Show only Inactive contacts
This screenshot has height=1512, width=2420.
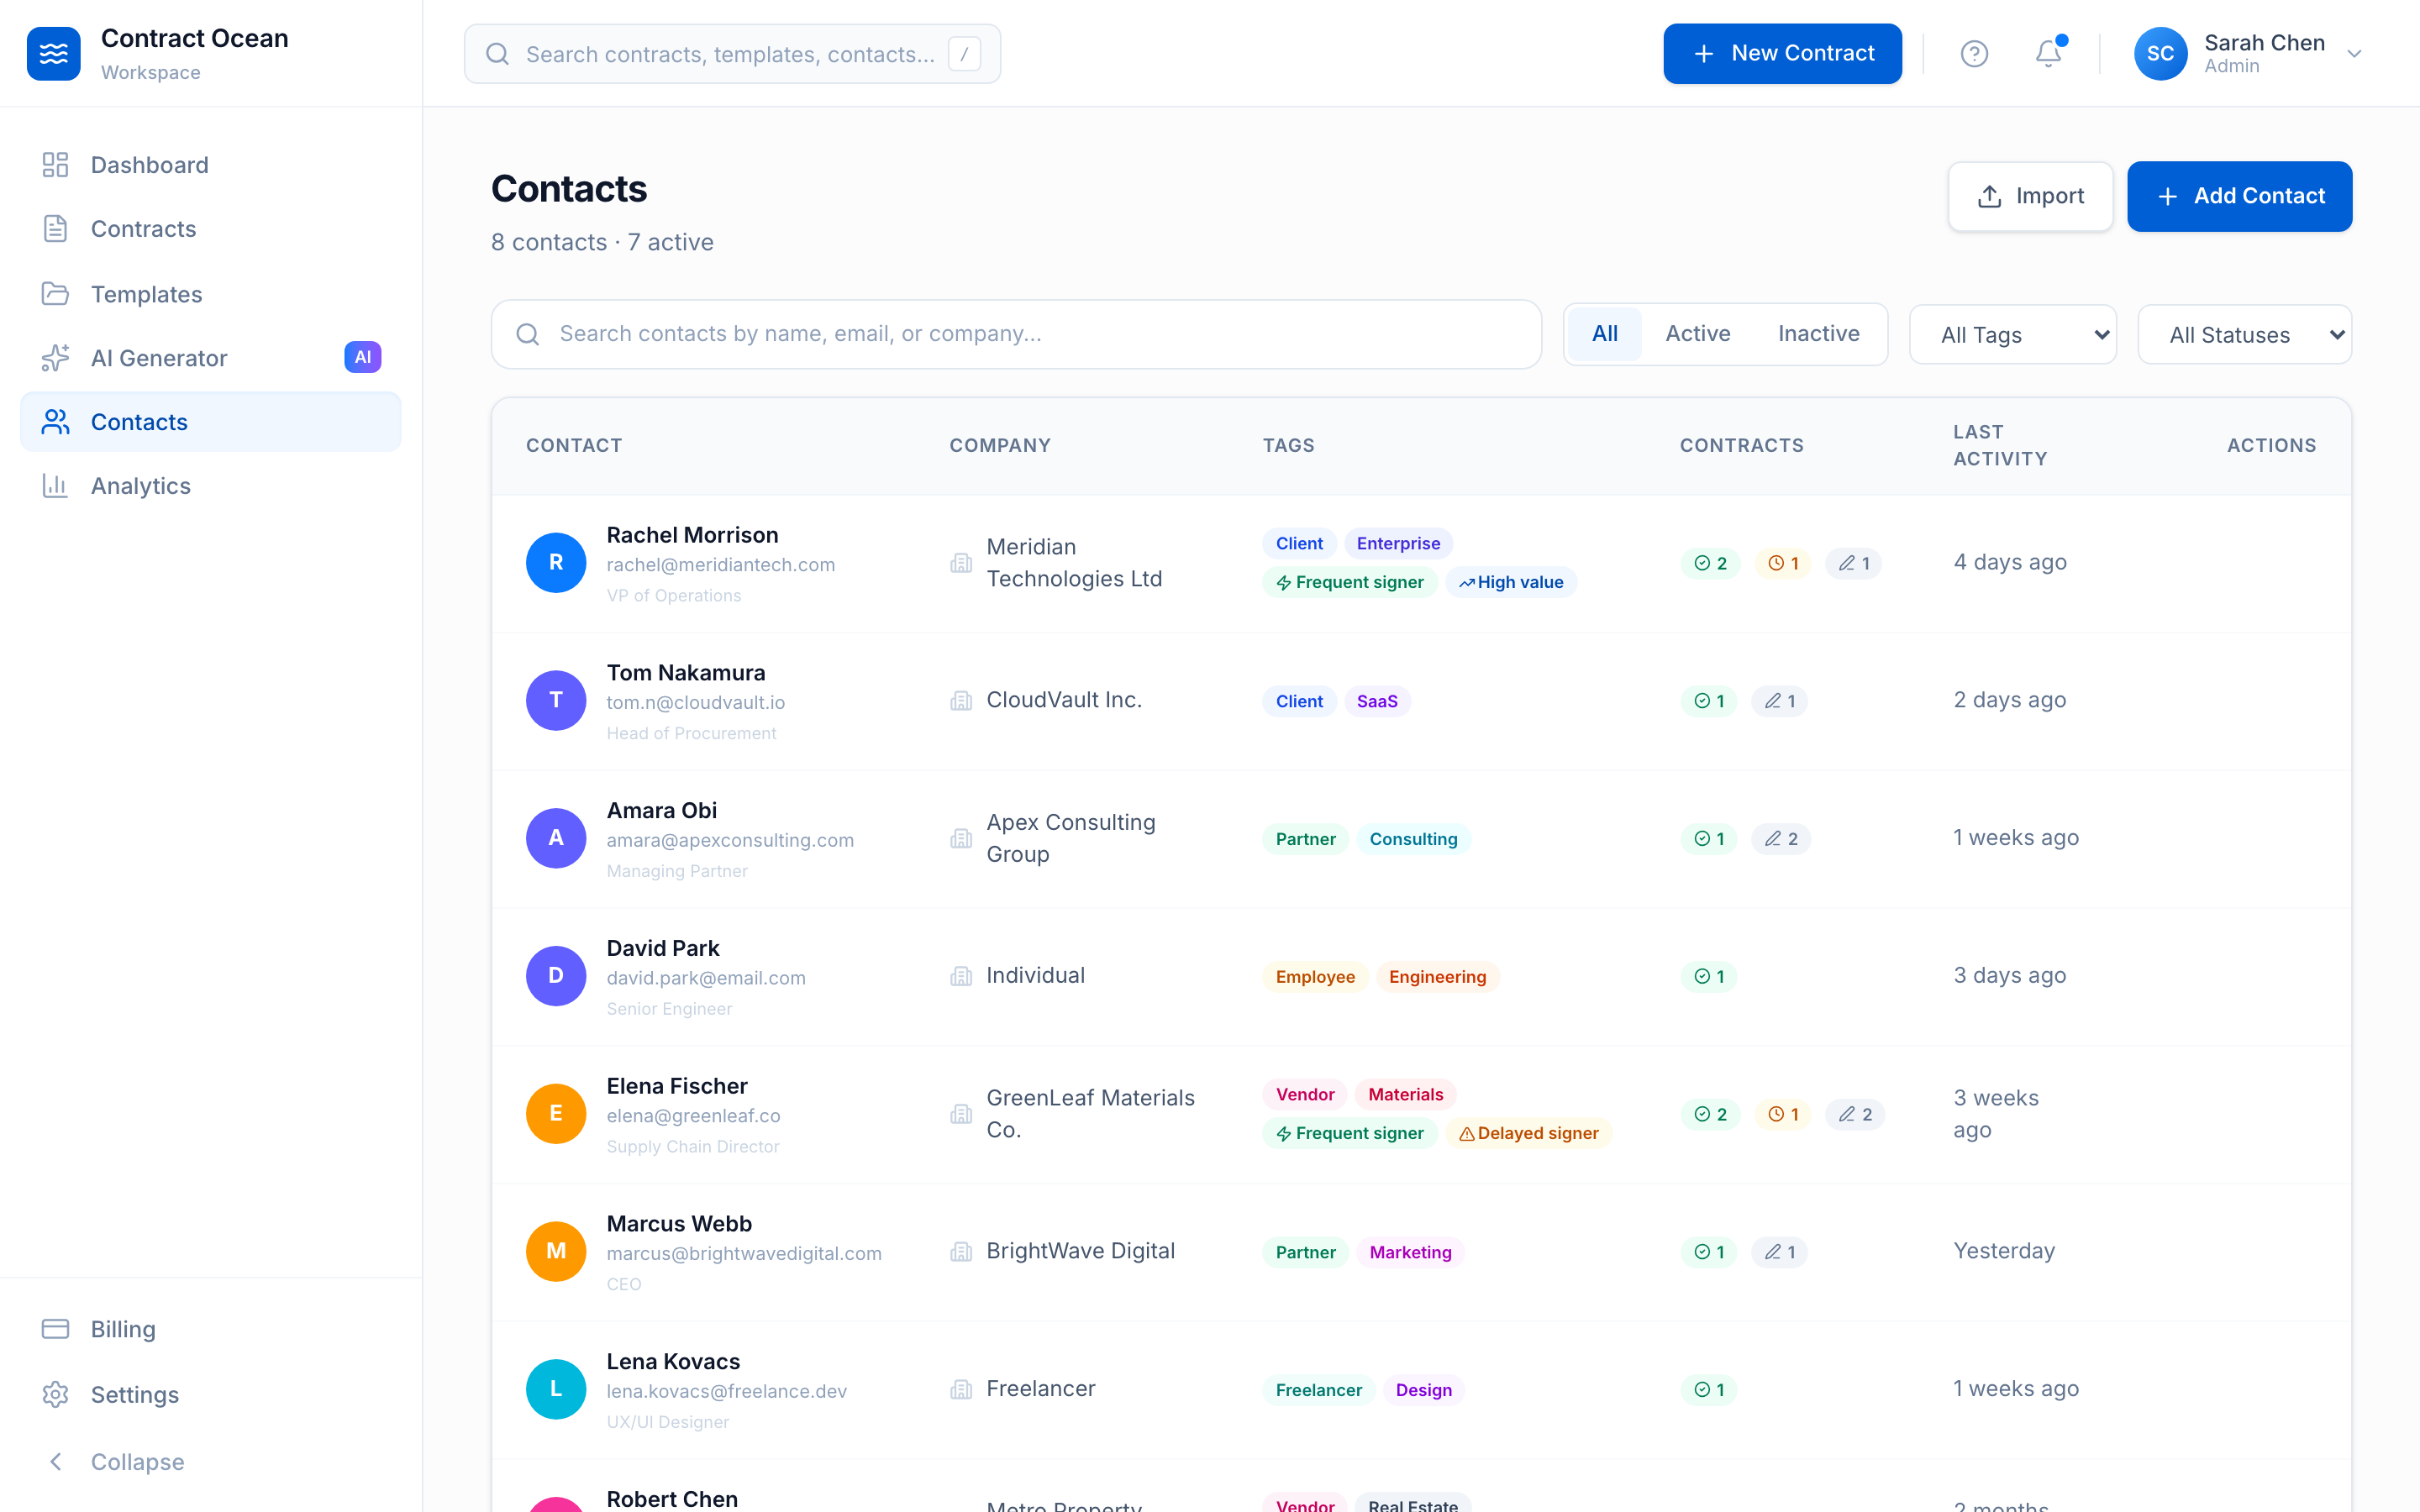1818,334
